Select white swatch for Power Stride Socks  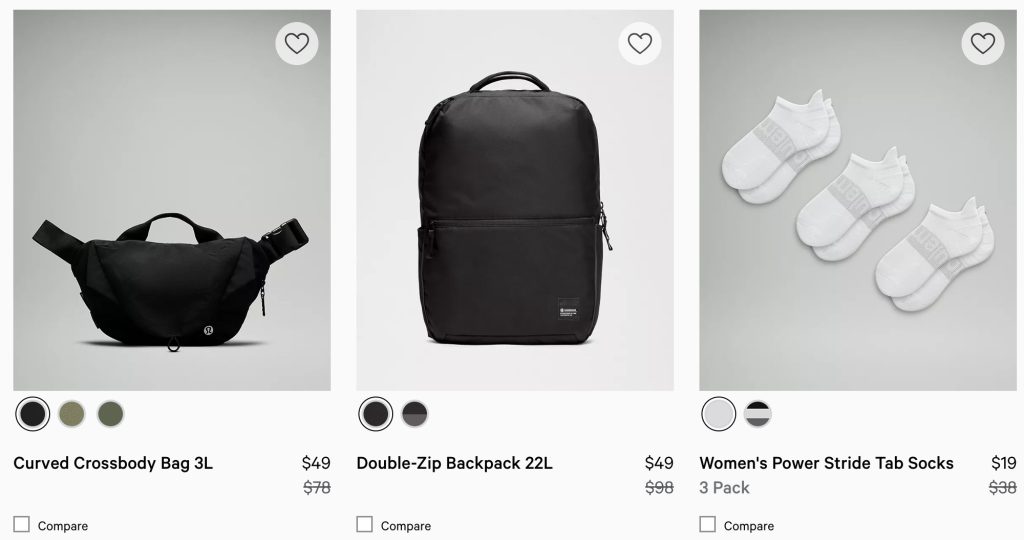pyautogui.click(x=719, y=413)
